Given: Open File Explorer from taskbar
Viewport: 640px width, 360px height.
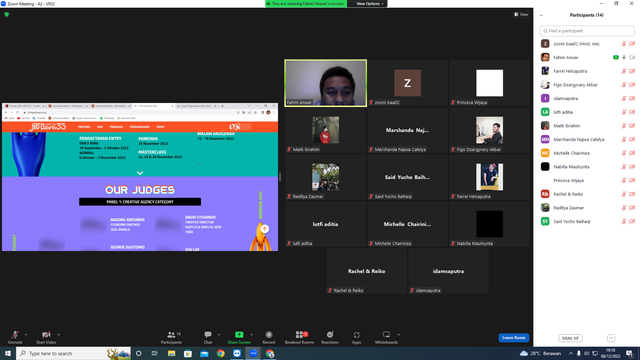Looking at the screenshot, I should pos(171,353).
